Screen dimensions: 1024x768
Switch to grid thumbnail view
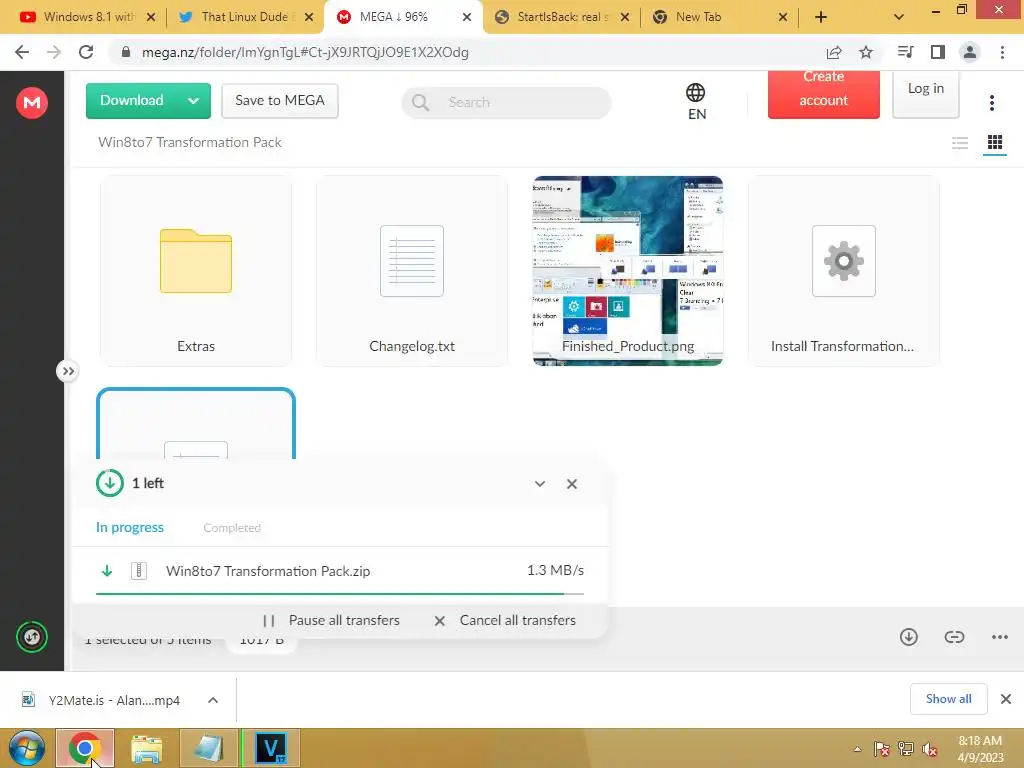click(x=995, y=142)
